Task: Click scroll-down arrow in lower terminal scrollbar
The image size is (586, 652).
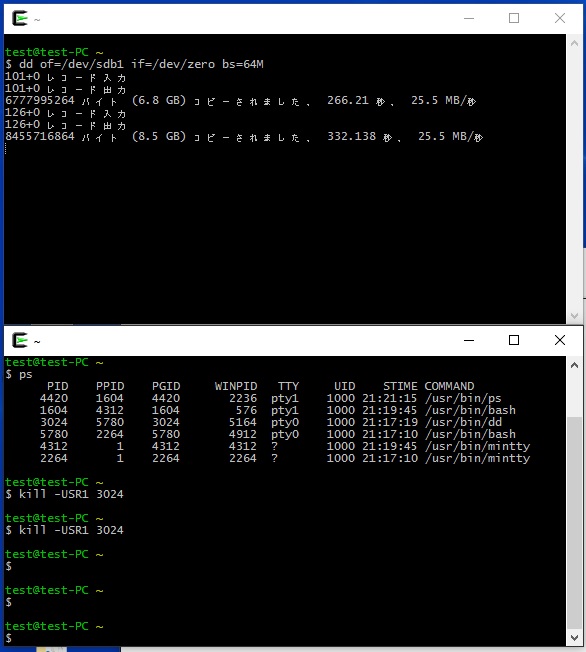Action: tap(574, 637)
